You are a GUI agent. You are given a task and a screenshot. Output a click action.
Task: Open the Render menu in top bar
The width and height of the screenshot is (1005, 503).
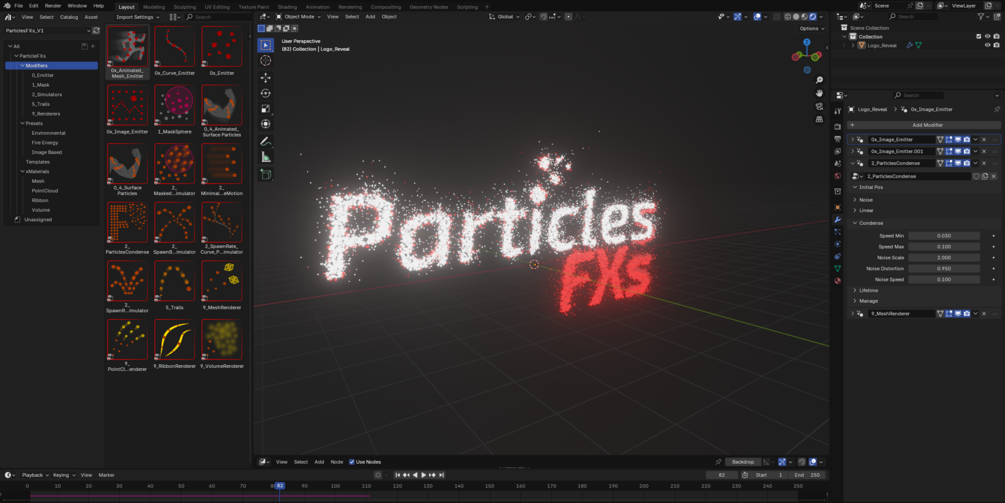coord(53,6)
